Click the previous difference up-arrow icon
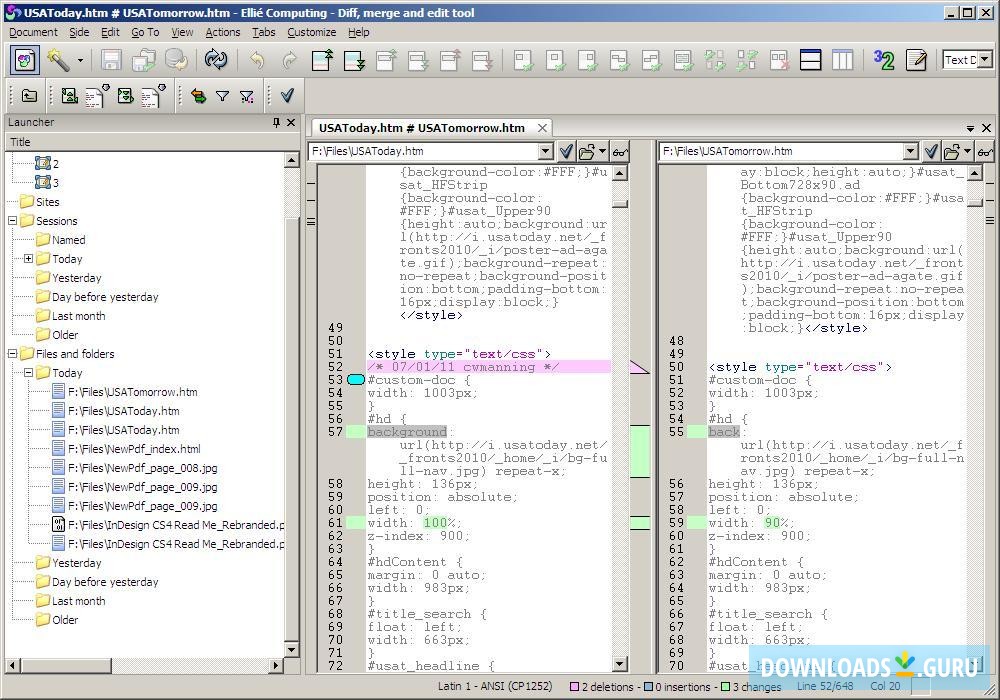1000x700 pixels. (322, 60)
